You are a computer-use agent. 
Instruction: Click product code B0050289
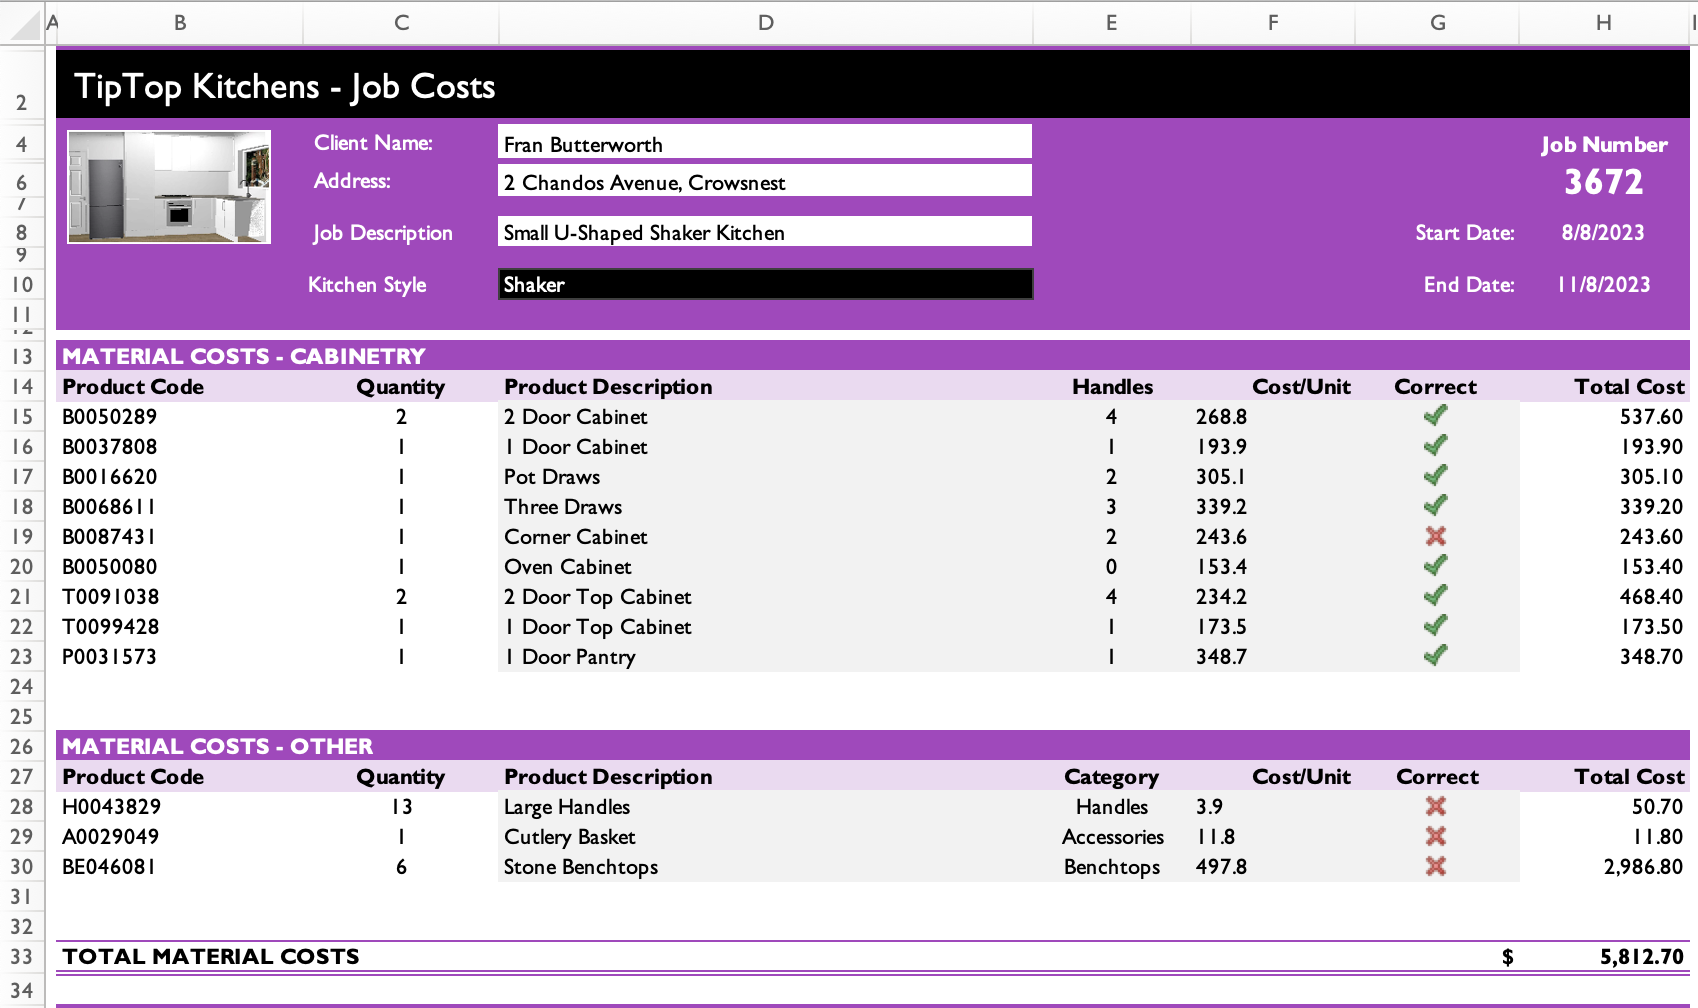(110, 417)
